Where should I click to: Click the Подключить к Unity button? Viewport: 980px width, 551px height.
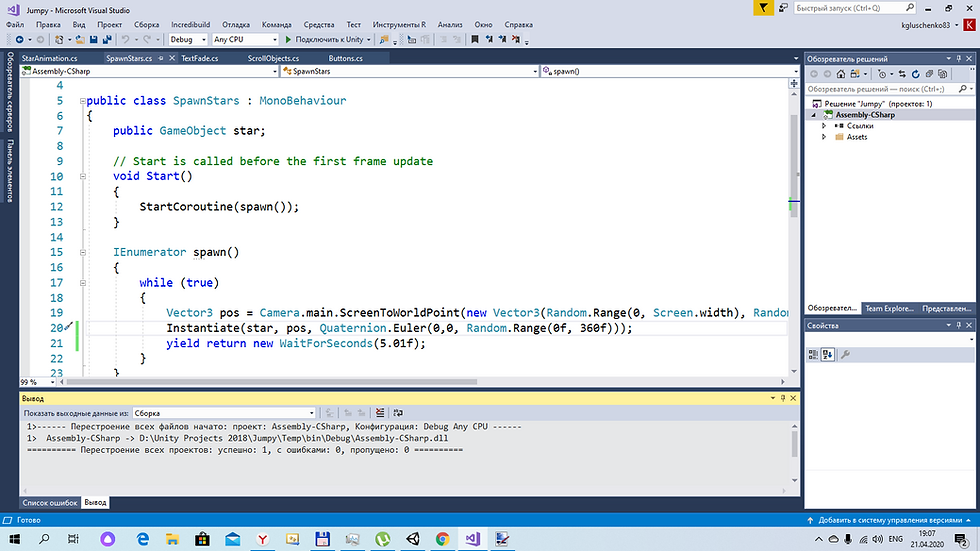(x=328, y=39)
